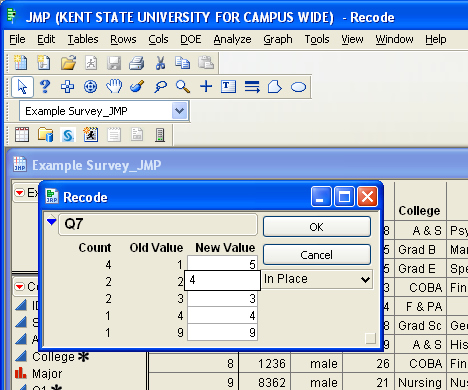The width and height of the screenshot is (468, 390).
Task: Open the File menu
Action: point(17,39)
